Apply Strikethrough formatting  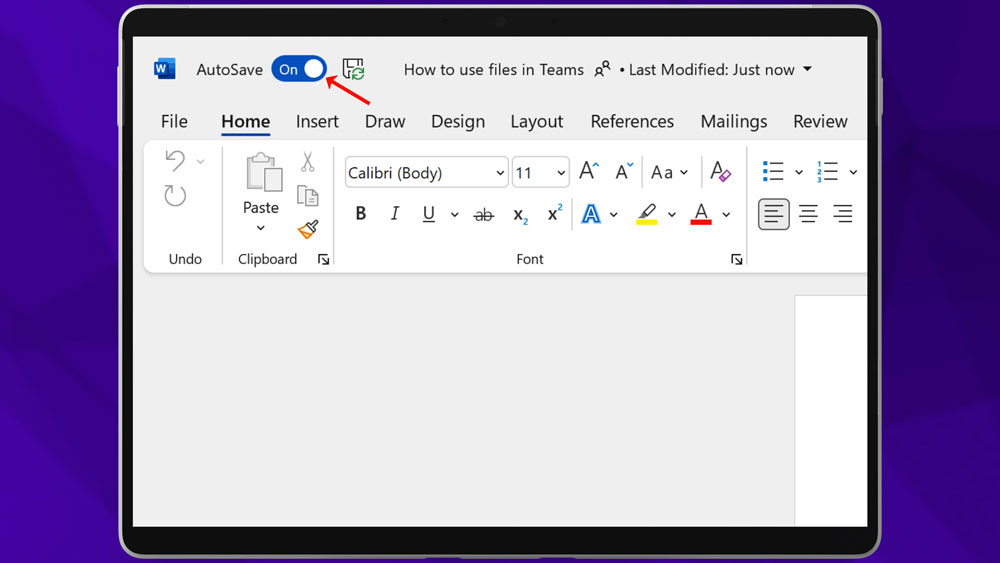[x=484, y=214]
